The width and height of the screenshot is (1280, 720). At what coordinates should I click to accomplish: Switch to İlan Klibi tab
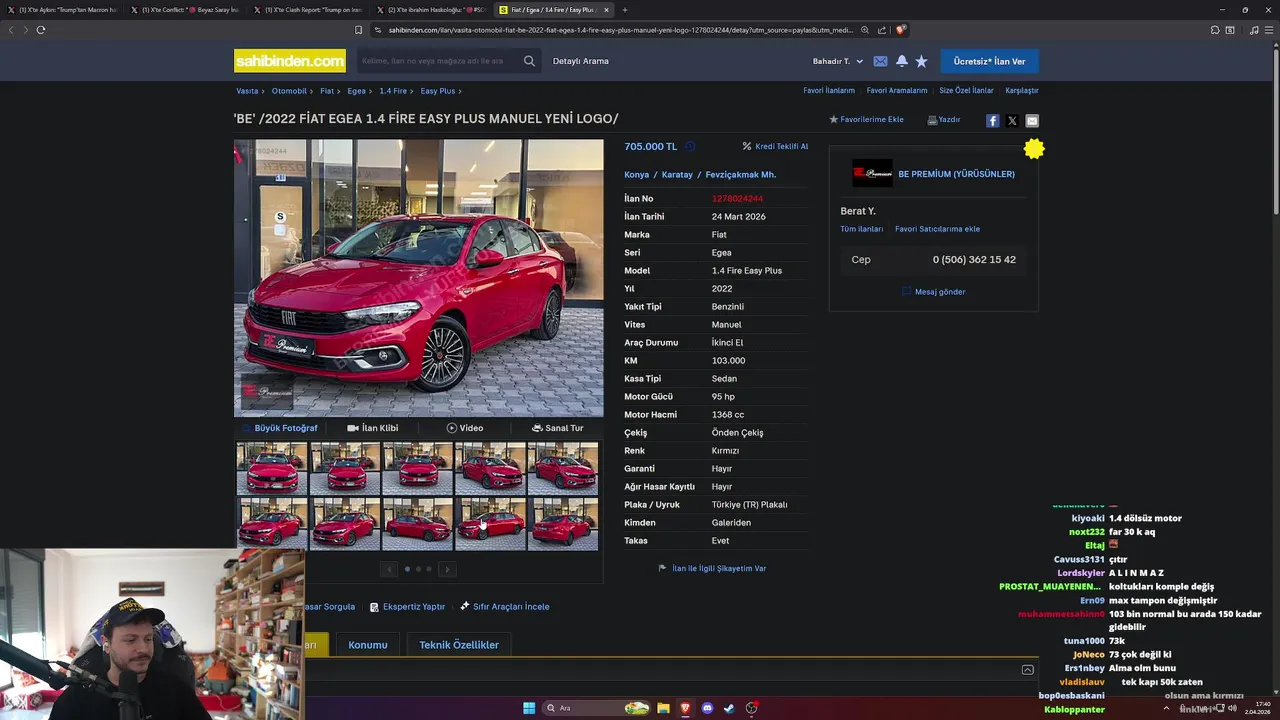coord(372,428)
